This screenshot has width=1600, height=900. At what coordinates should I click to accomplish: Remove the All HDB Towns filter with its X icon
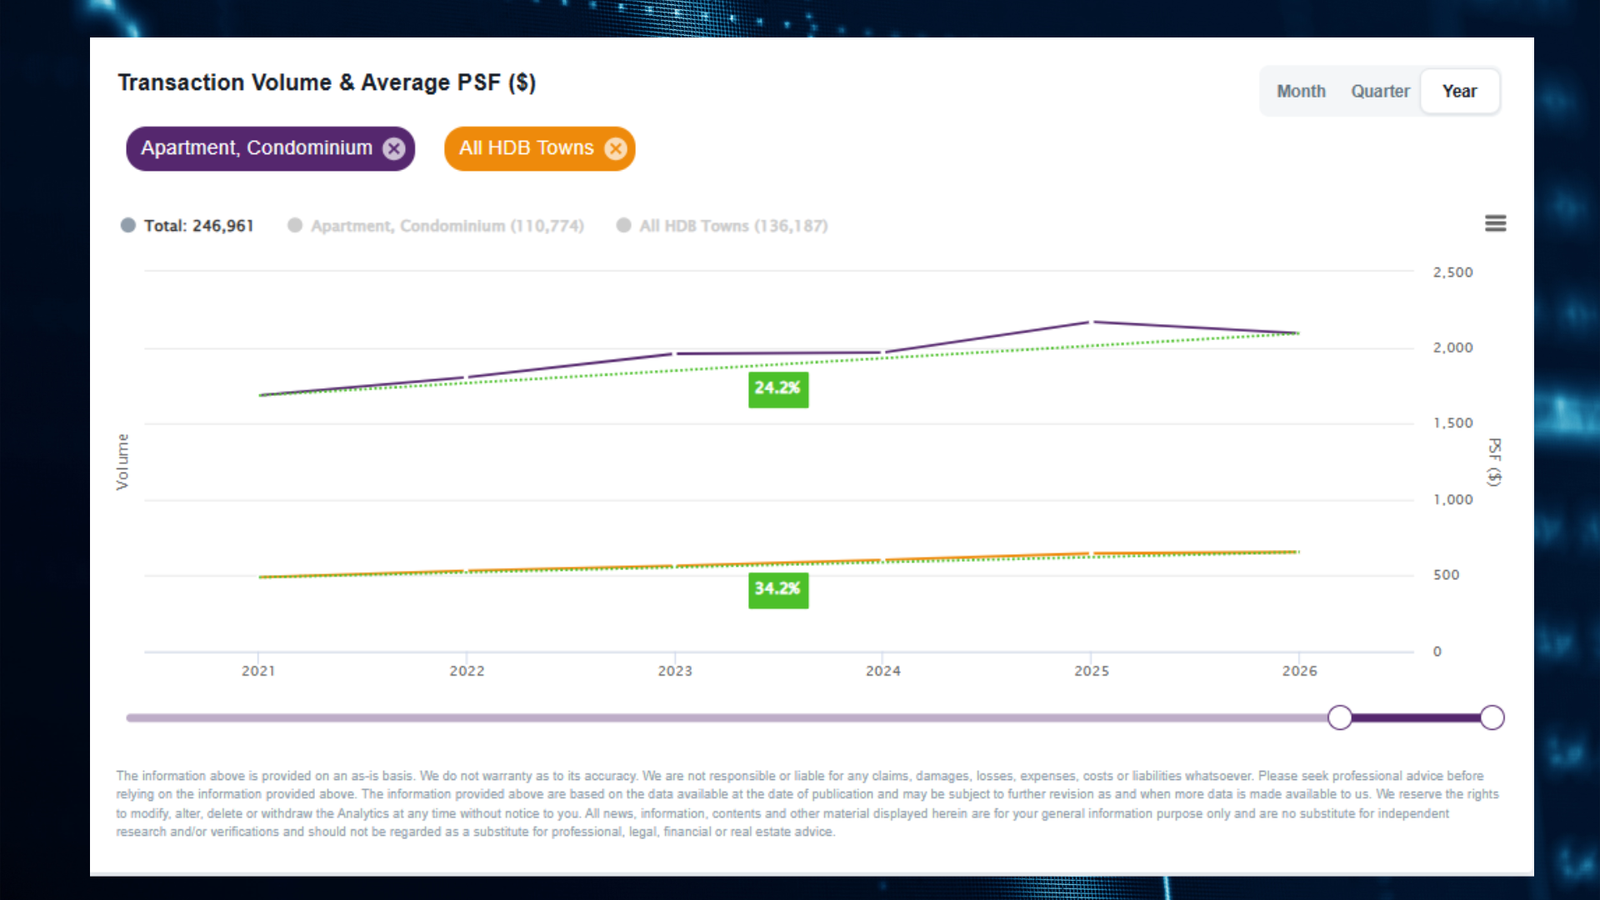(x=615, y=148)
